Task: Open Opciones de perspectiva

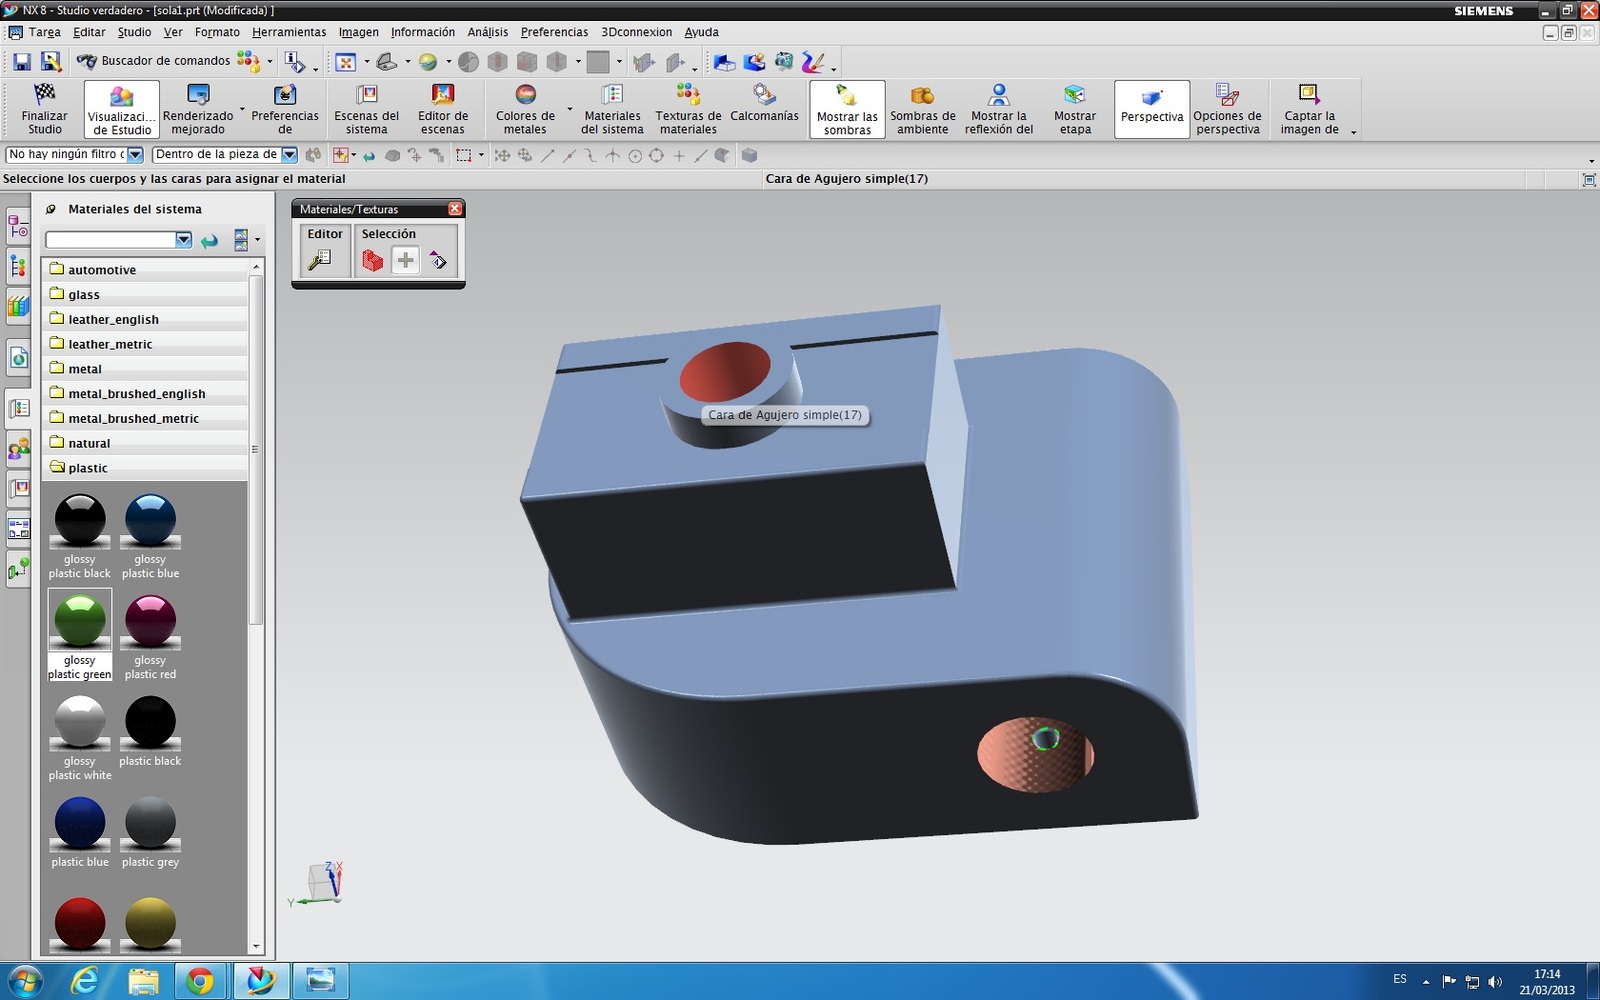Action: (1227, 109)
